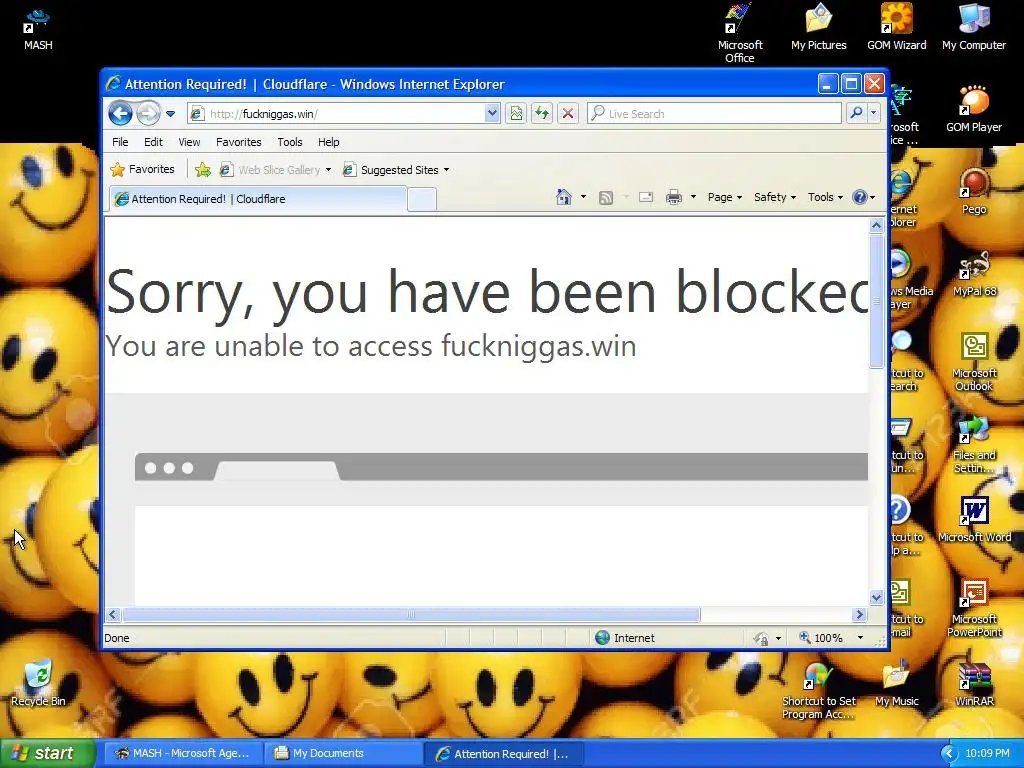This screenshot has width=1024, height=768.
Task: Stop loading with the red X icon
Action: [568, 114]
